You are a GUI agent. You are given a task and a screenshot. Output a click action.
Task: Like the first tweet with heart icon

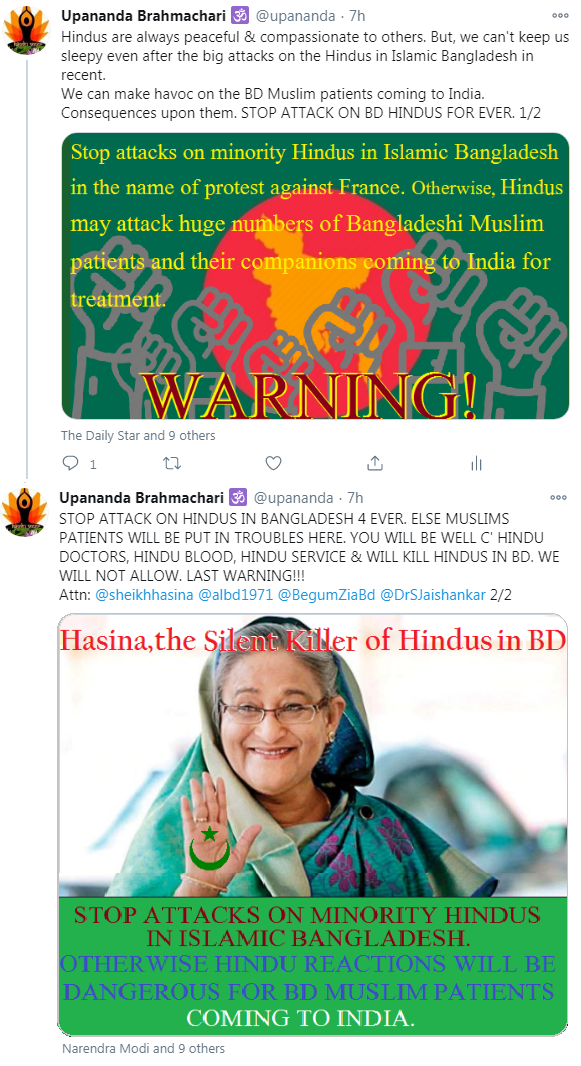(273, 464)
